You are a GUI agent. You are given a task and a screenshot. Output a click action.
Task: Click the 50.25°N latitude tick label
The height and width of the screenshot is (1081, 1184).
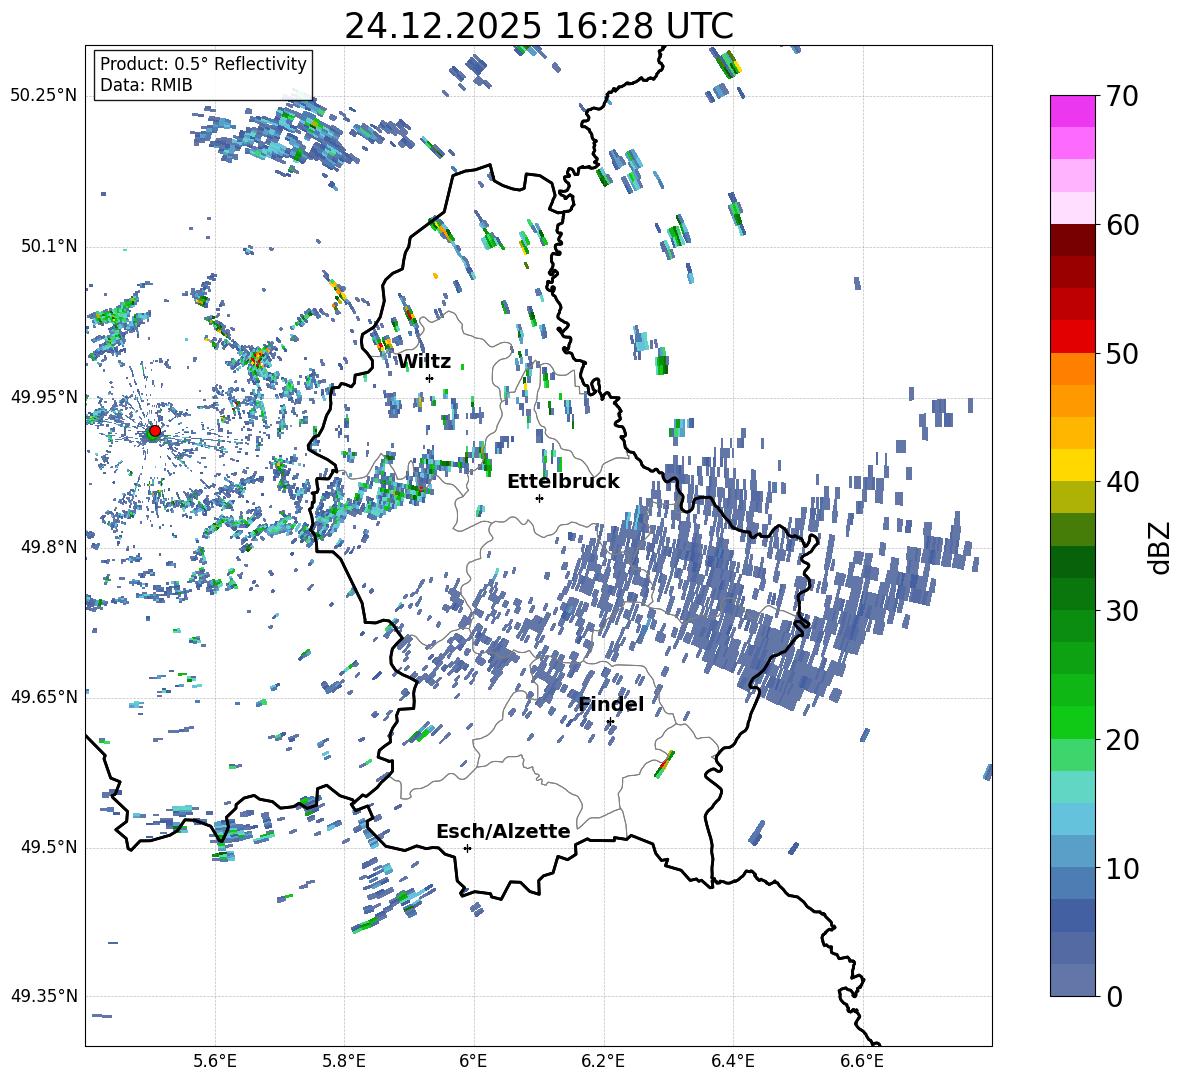tap(44, 96)
